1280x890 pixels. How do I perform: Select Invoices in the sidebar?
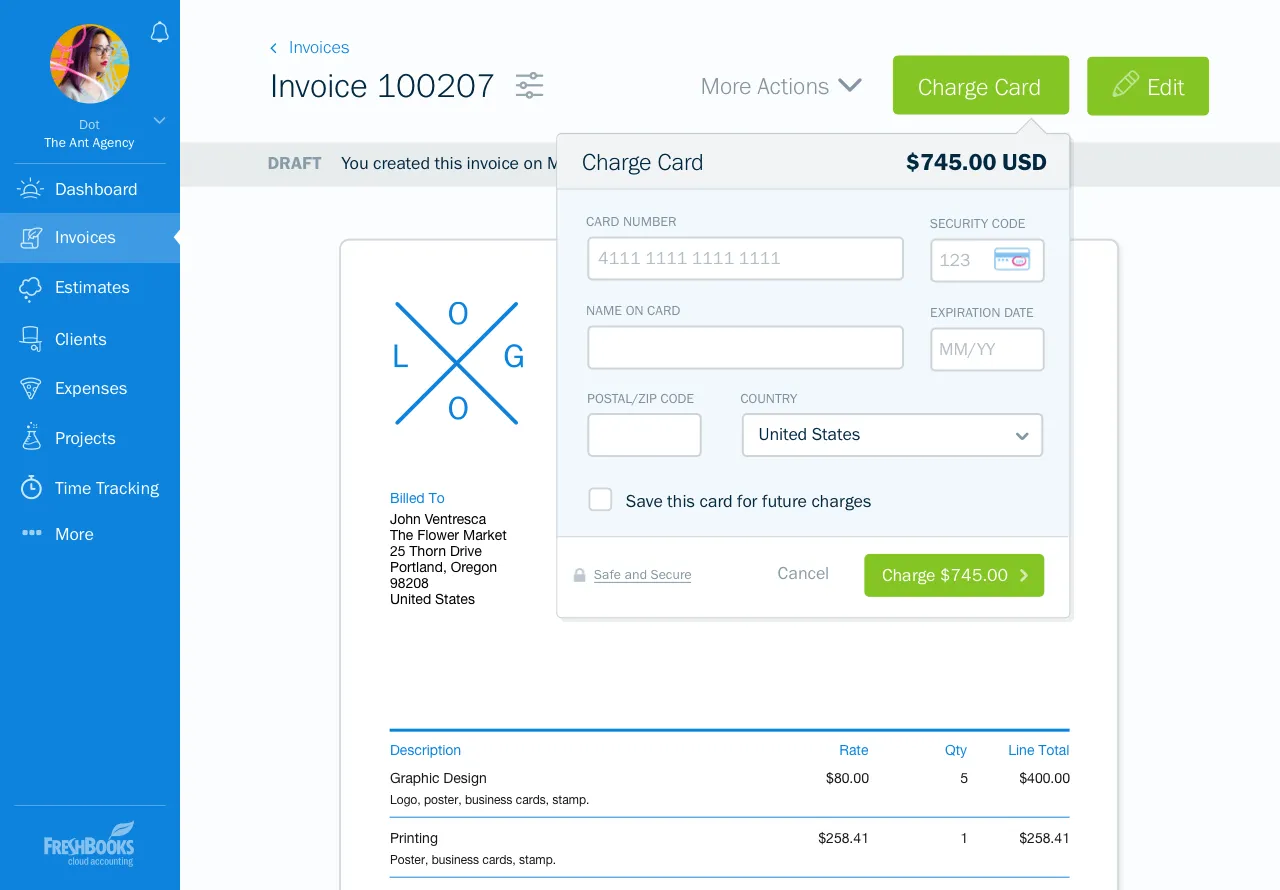[x=85, y=238]
